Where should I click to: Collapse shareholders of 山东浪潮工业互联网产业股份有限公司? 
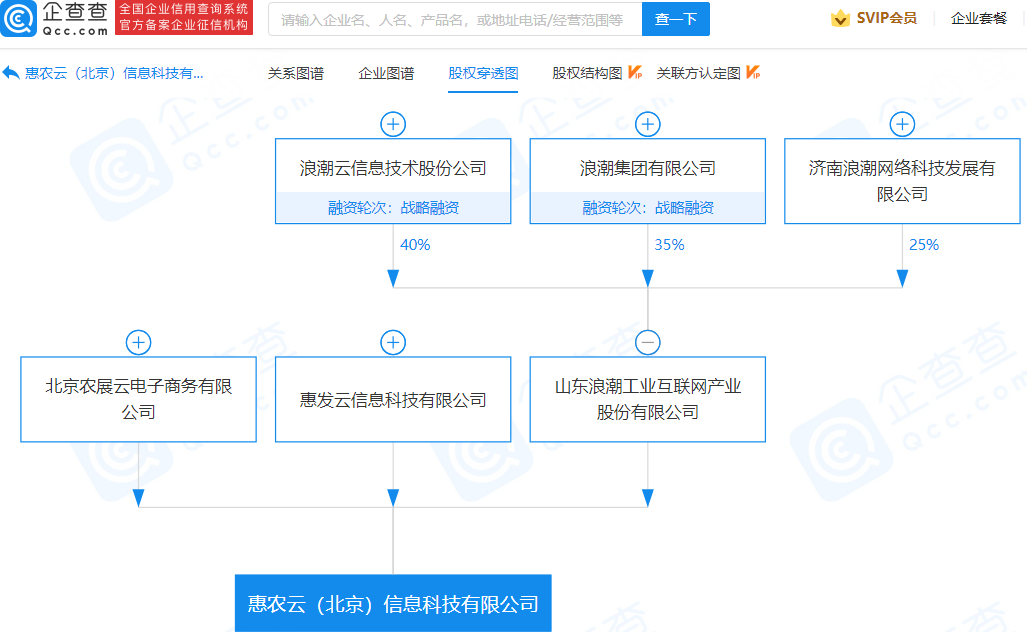tap(648, 342)
